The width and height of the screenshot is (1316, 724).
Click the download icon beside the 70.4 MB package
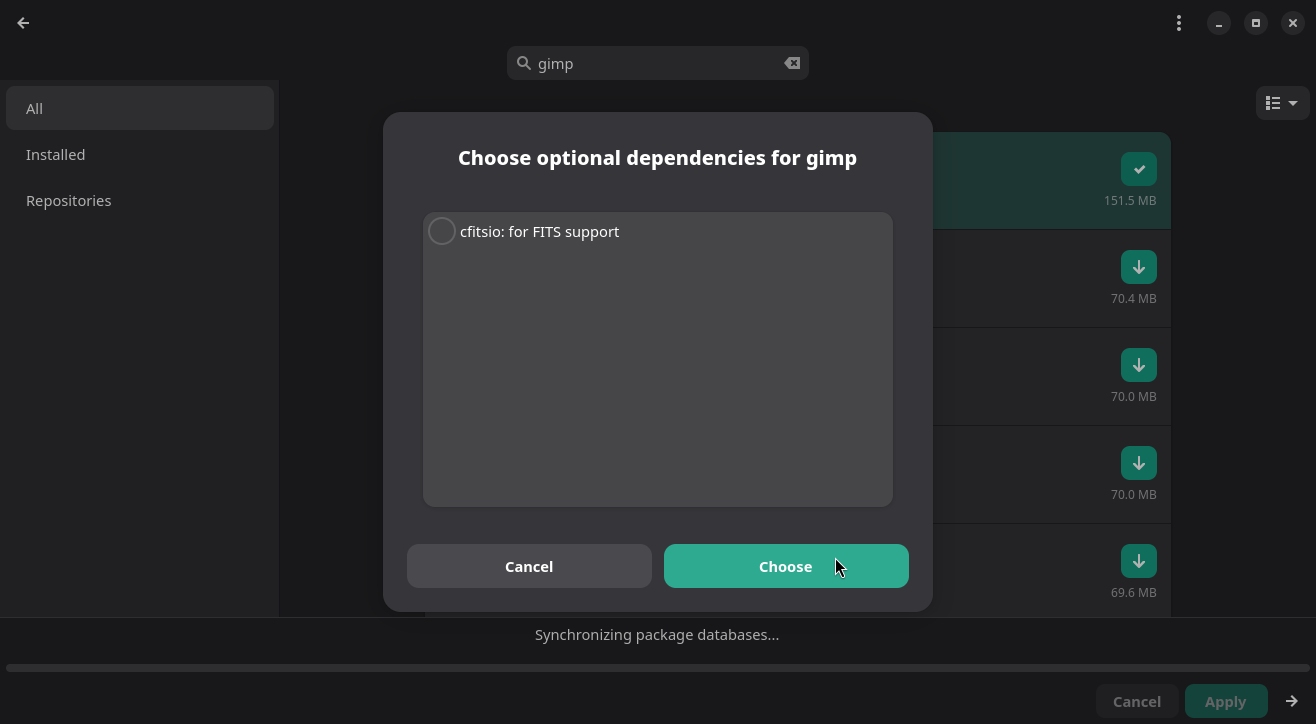(x=1138, y=267)
